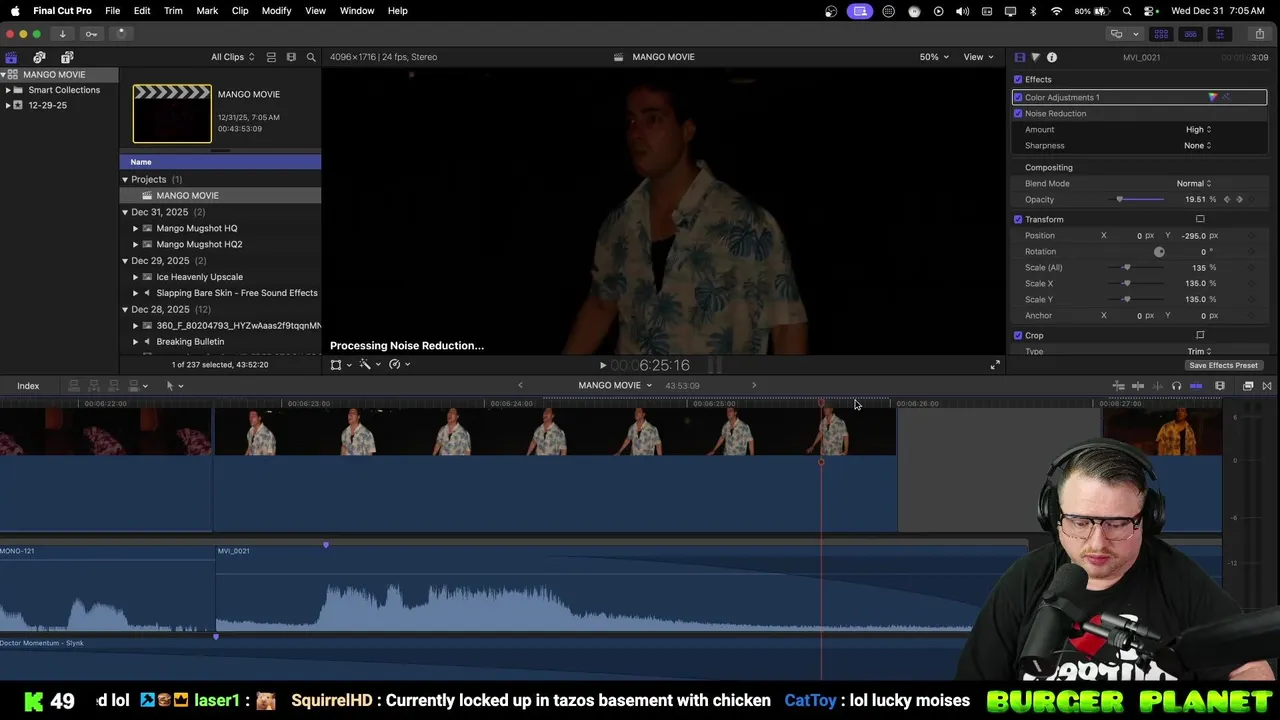The width and height of the screenshot is (1280, 720).
Task: Open the Transitions browser icon
Action: pos(1267,385)
